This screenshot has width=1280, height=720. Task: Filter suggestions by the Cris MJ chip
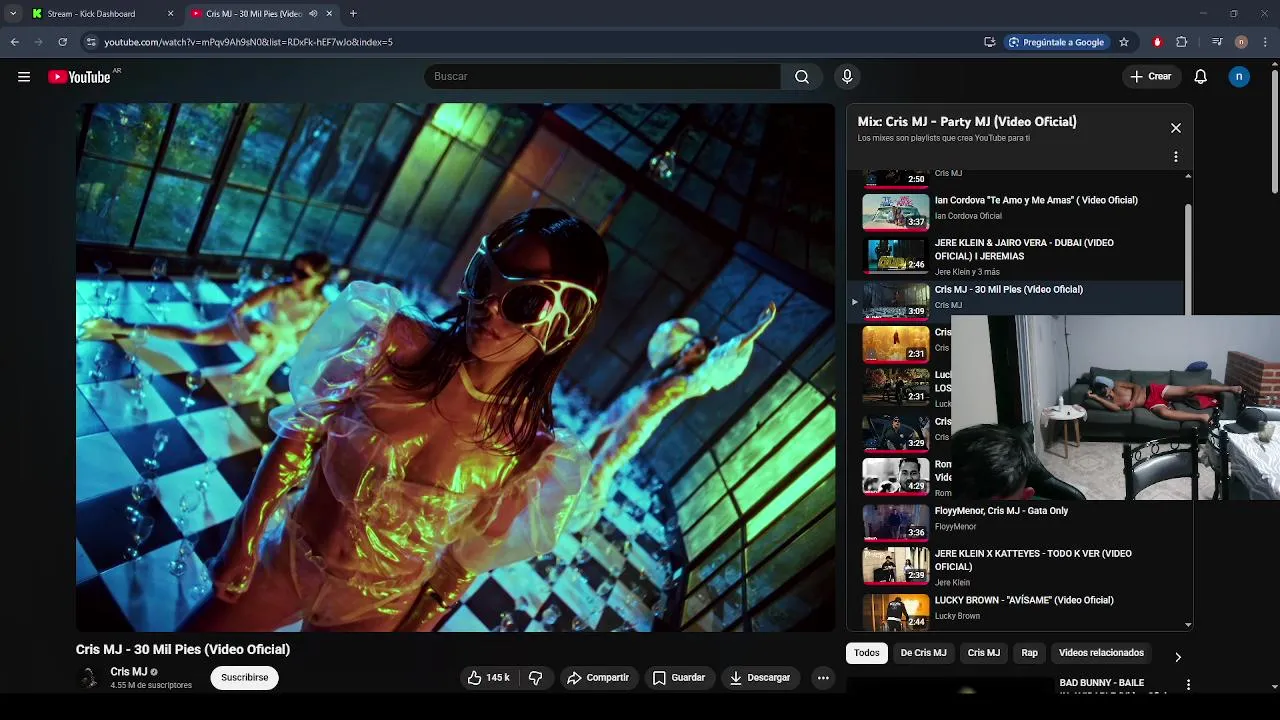984,653
